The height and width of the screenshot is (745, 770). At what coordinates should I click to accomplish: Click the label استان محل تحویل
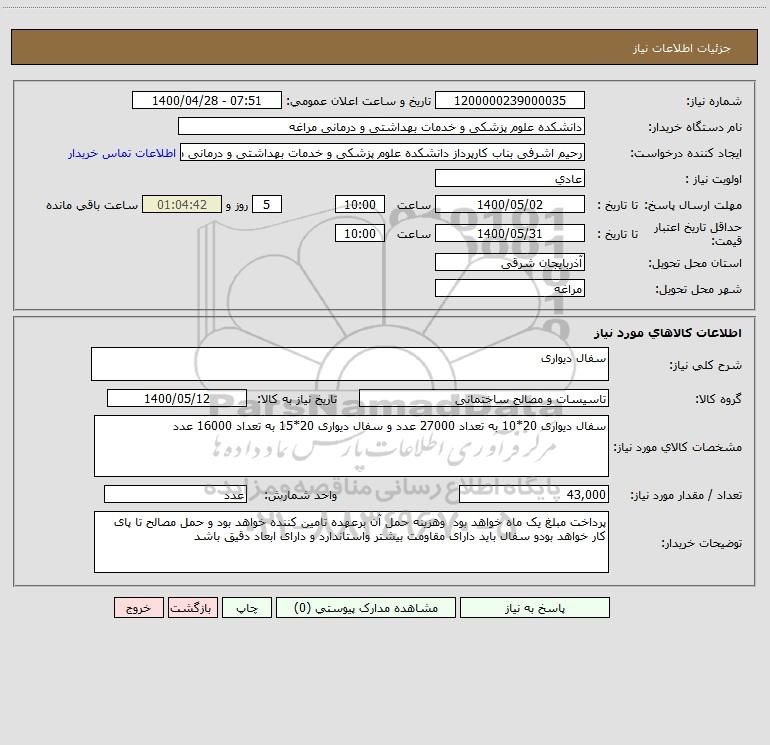(x=695, y=263)
